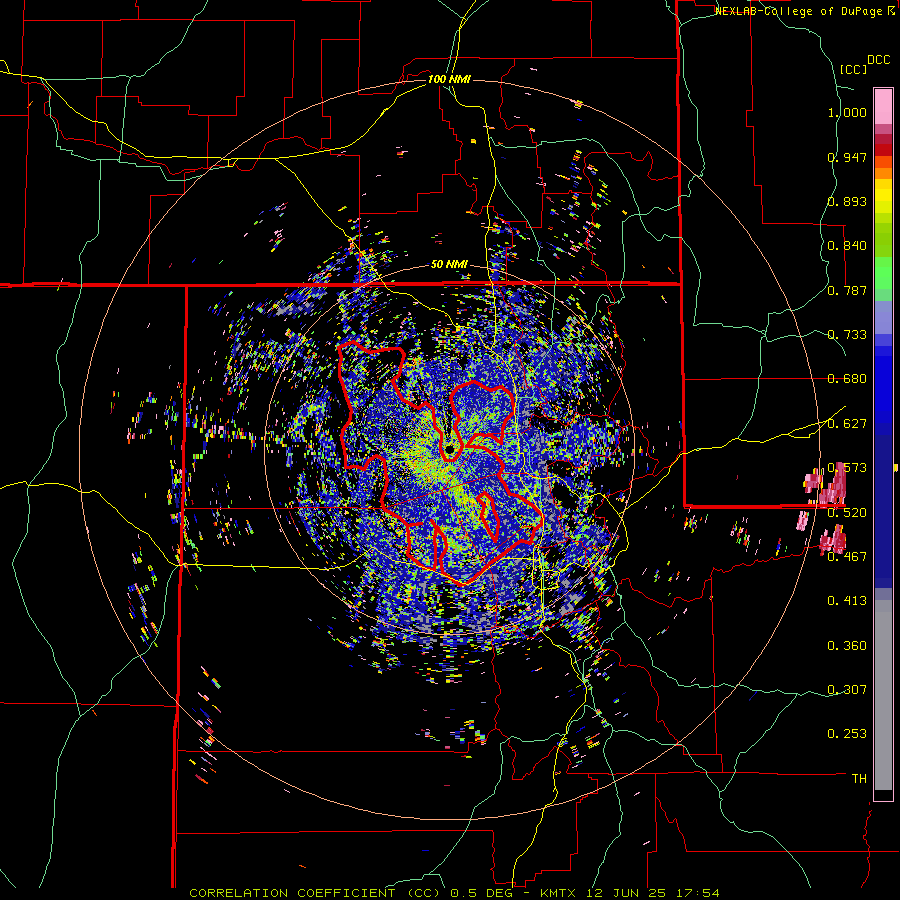Click the 0.467 legend value
900x900 pixels.
point(847,556)
